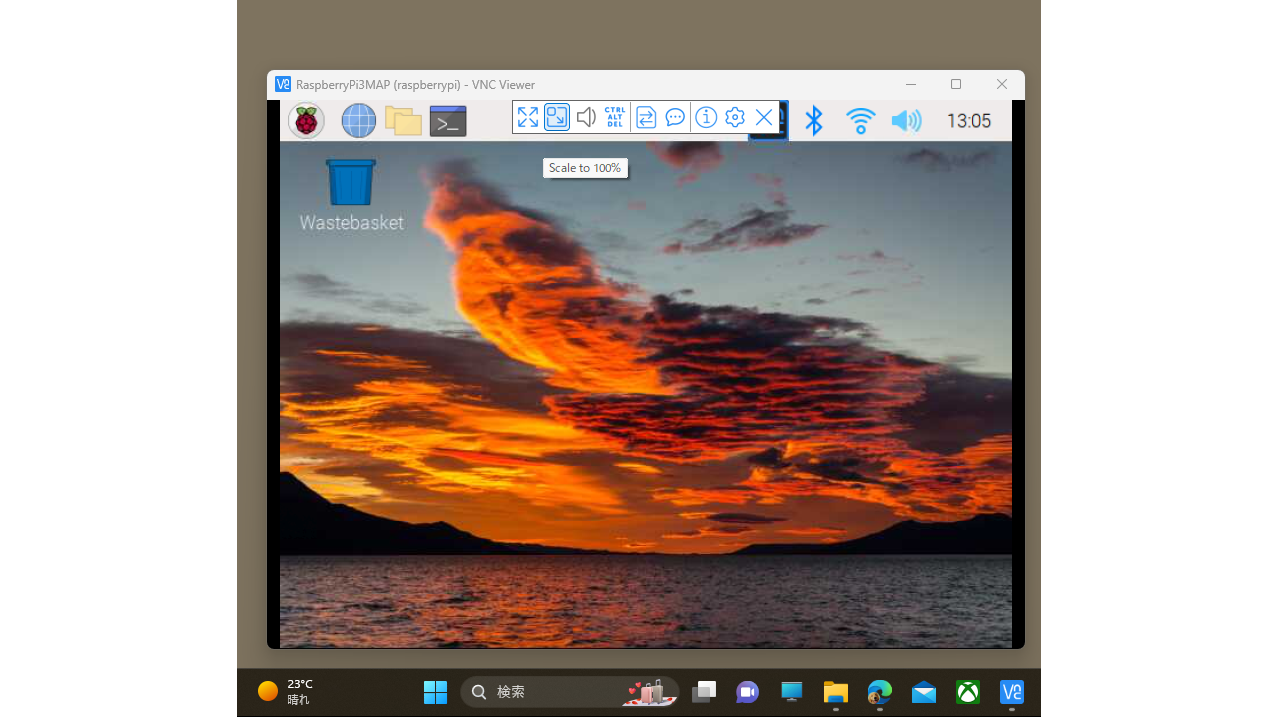
Task: Enter full screen mode in VNC toolbar
Action: click(527, 118)
